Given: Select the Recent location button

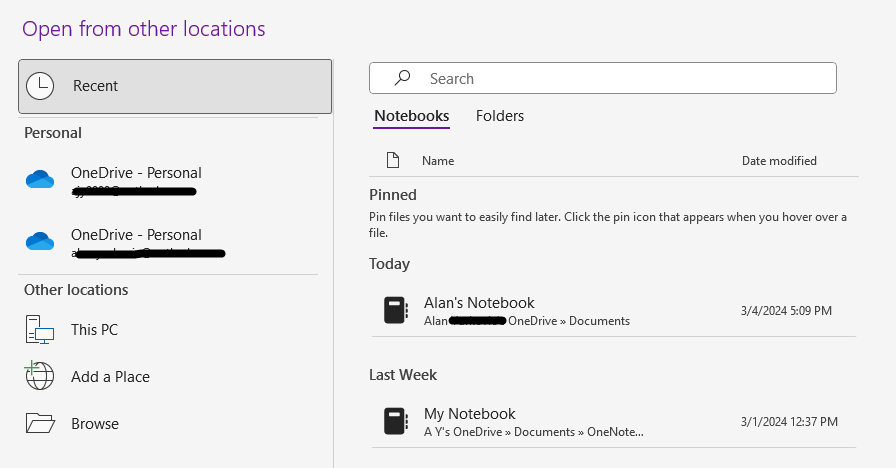Looking at the screenshot, I should click(x=175, y=86).
